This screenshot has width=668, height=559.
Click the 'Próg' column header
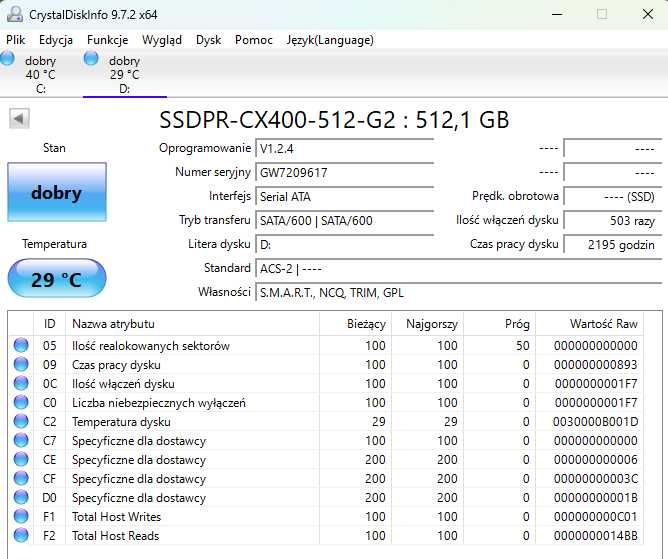click(499, 324)
